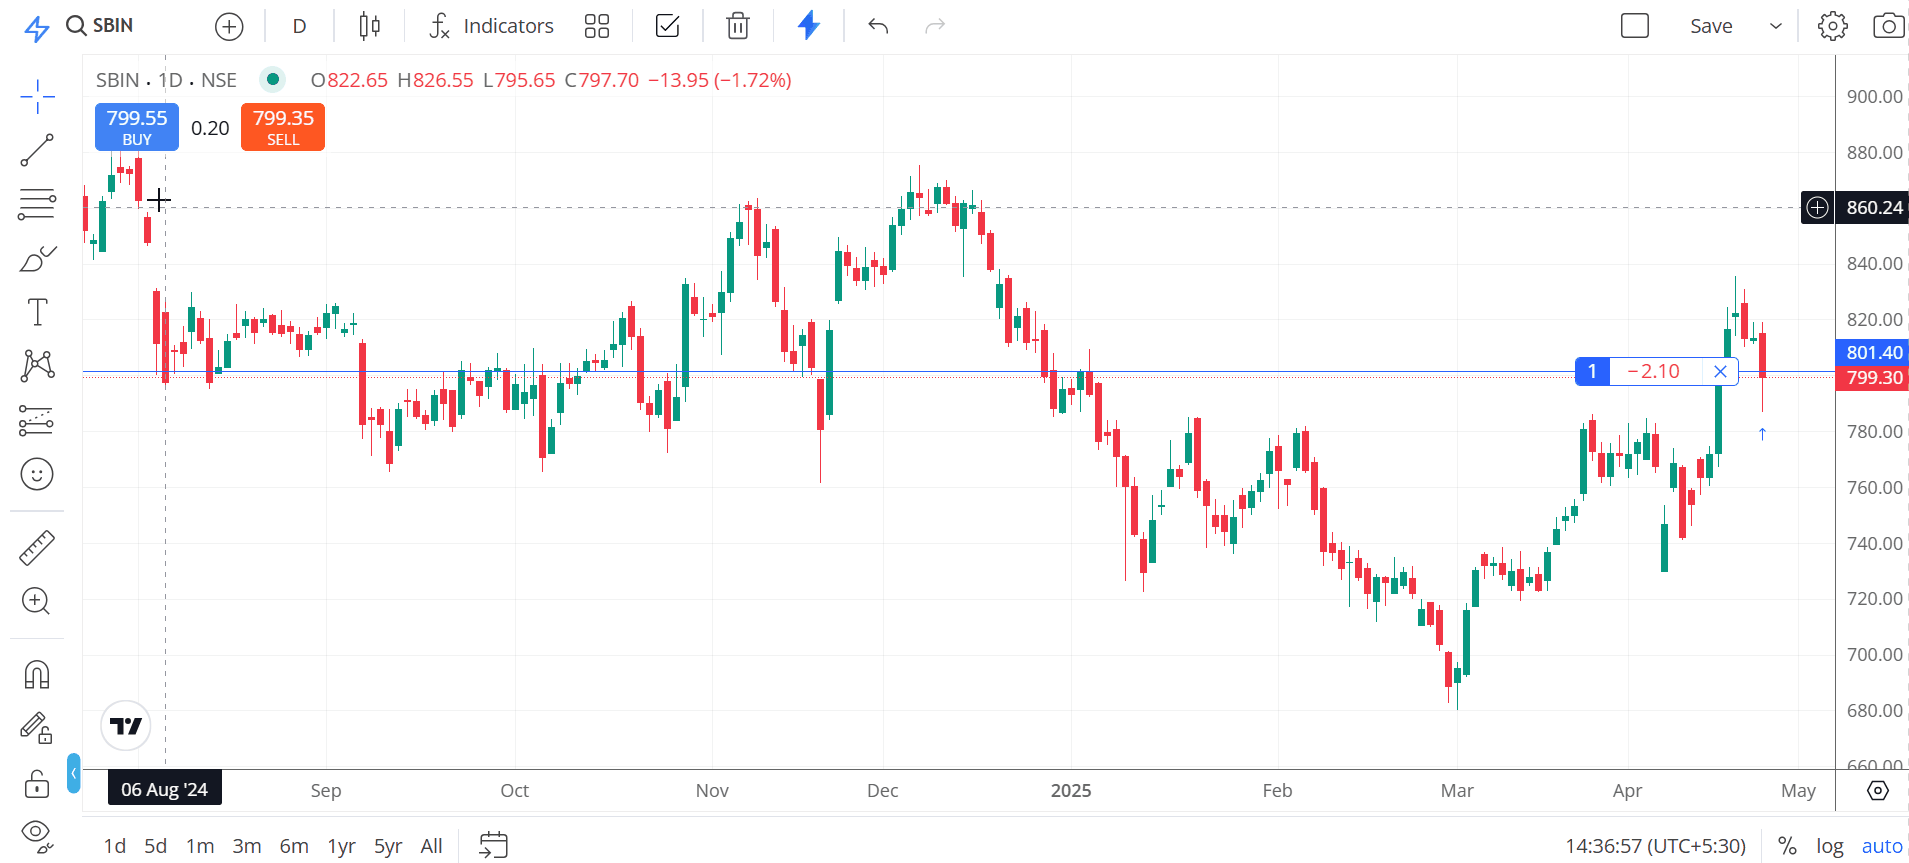
Task: Click the Save button
Action: pyautogui.click(x=1711, y=26)
